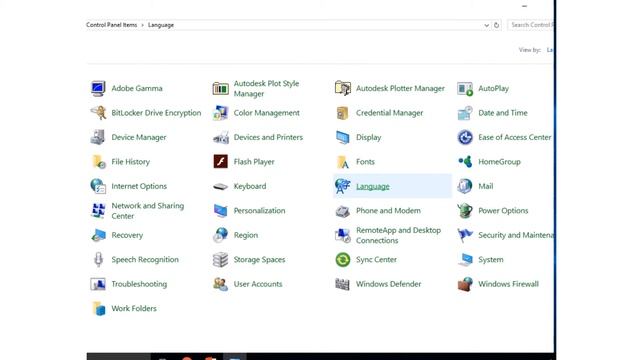Open the Speech Recognition microphone icon
640x360 pixels.
tap(98, 260)
